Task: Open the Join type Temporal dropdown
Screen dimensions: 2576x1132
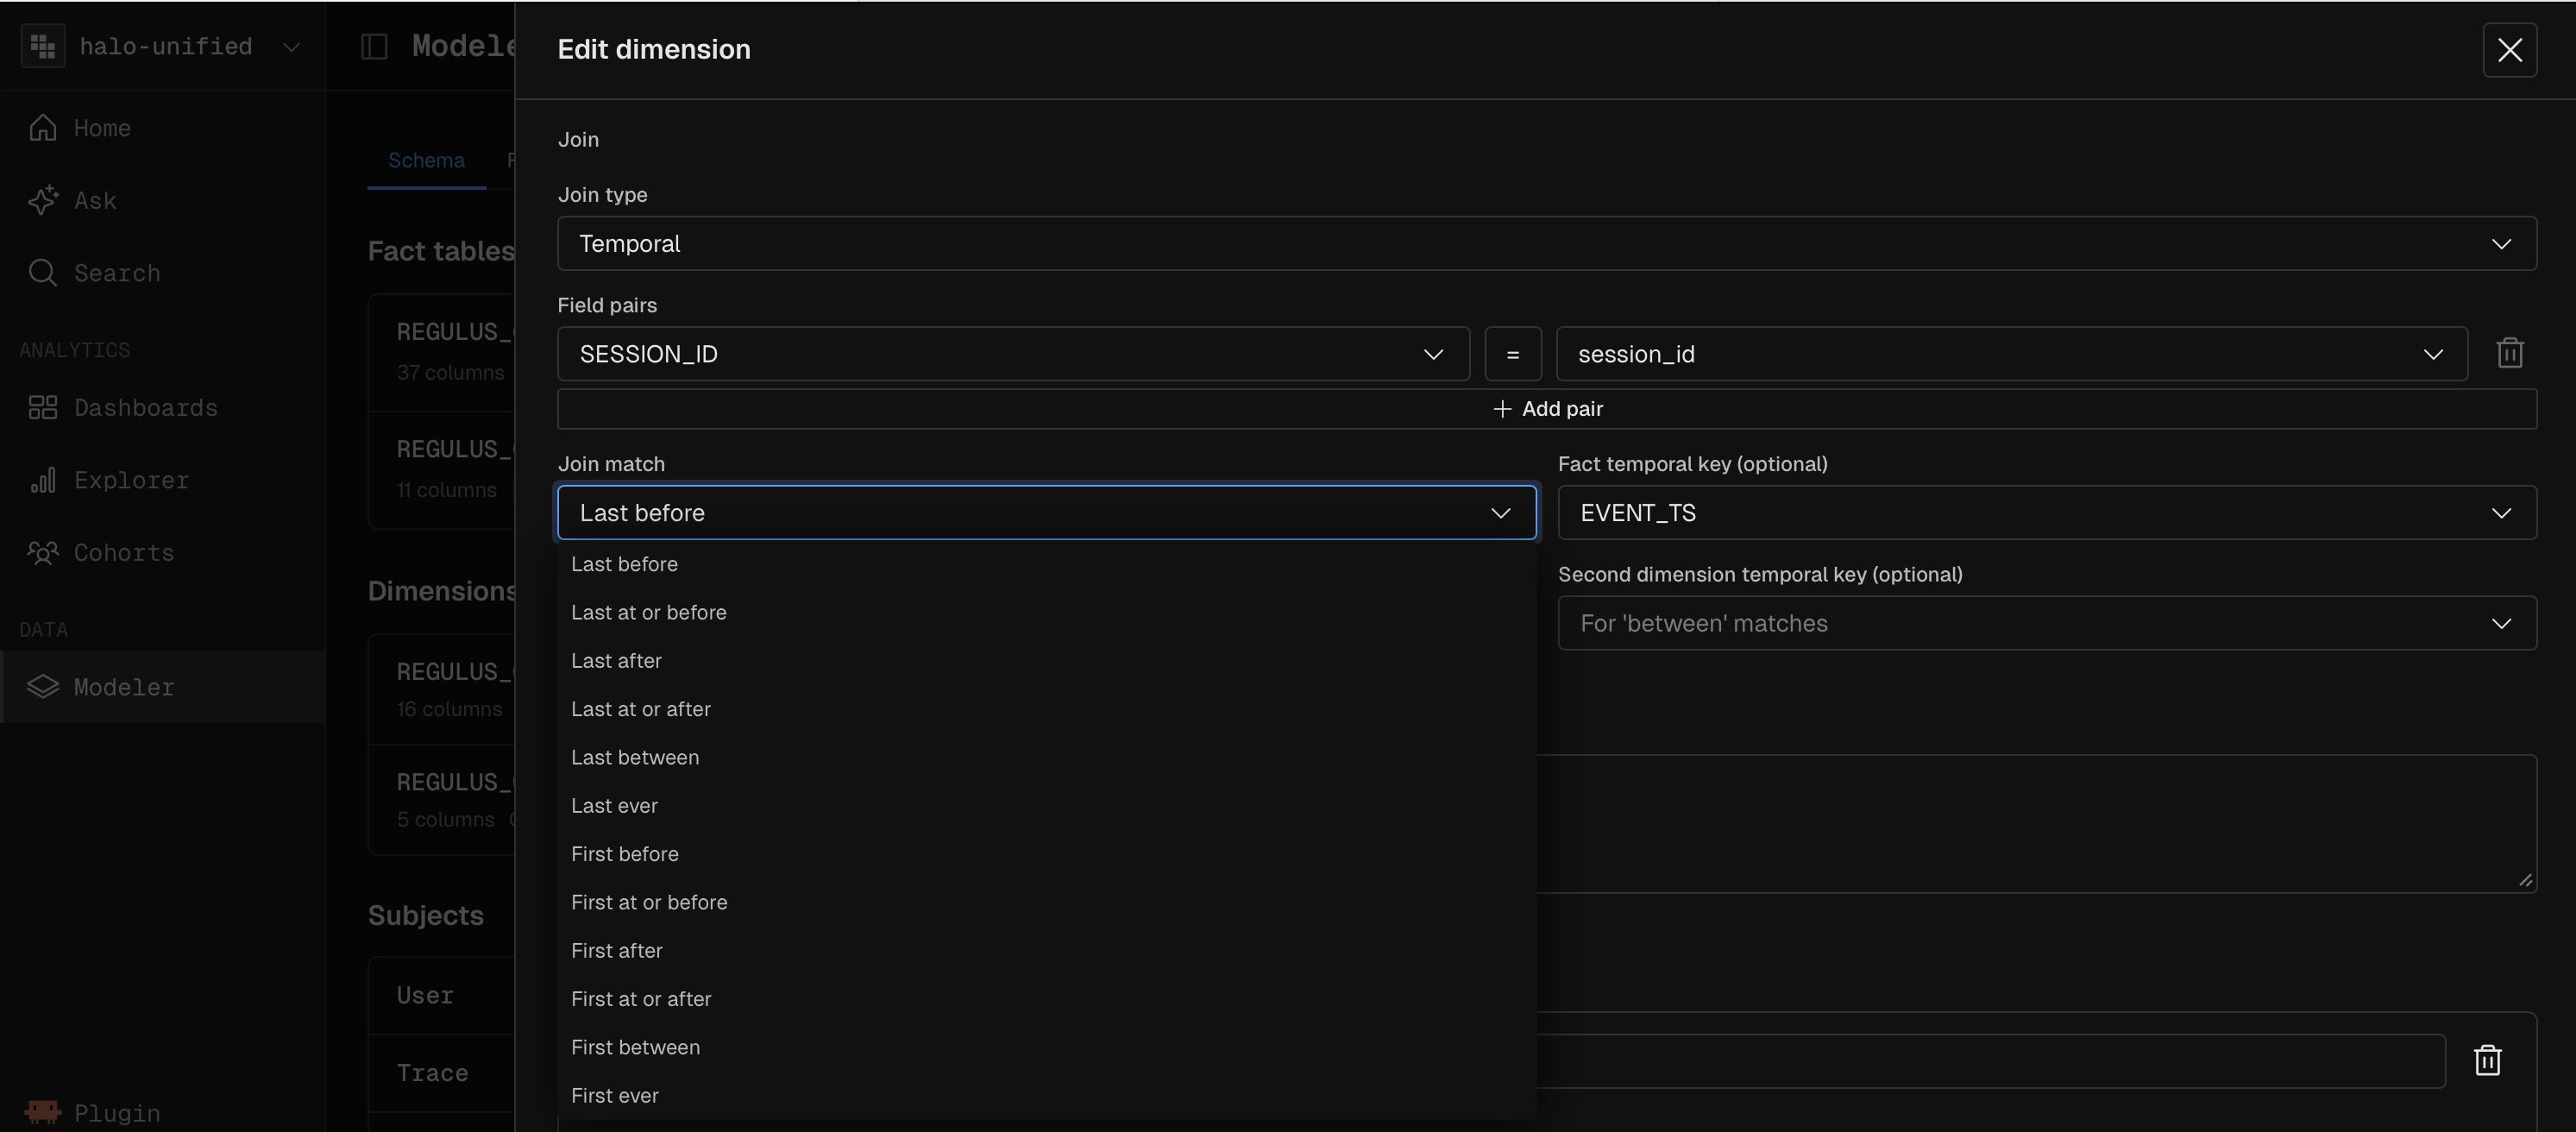Action: 1546,243
